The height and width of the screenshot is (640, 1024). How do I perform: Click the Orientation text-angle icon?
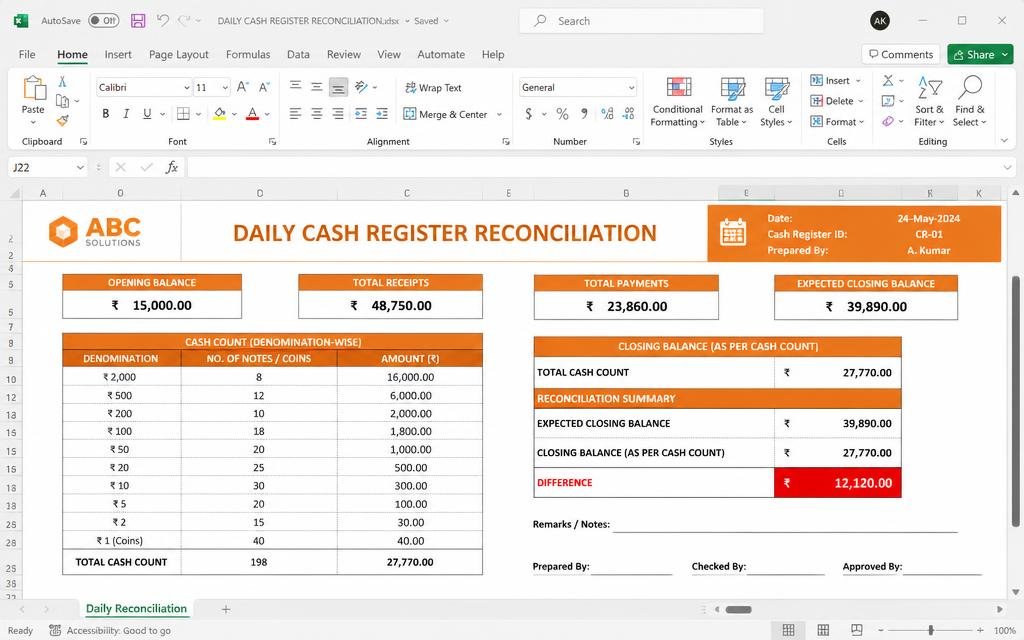coord(361,87)
